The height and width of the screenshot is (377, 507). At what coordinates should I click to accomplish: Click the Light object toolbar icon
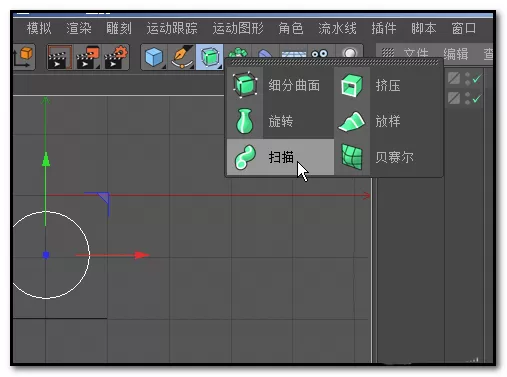350,53
